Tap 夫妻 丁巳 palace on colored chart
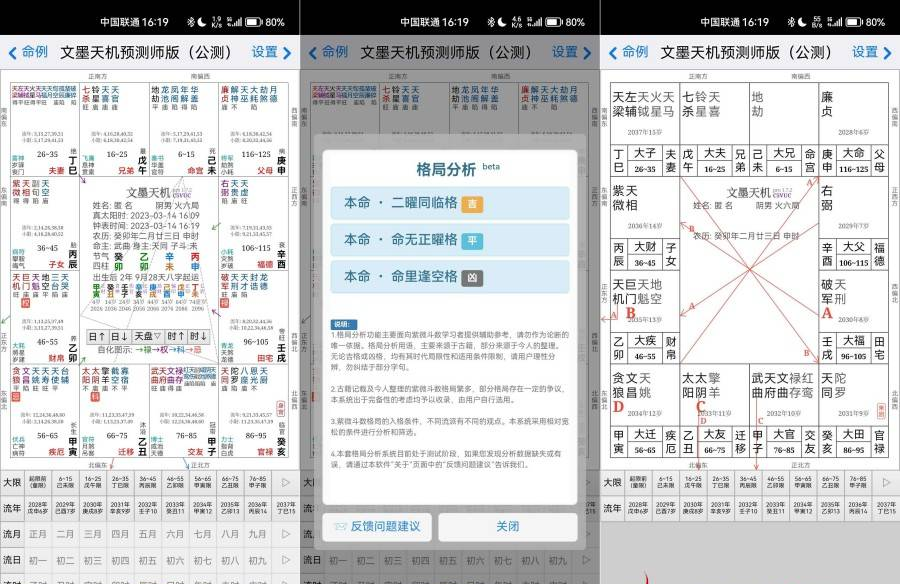The image size is (900, 584). (x=44, y=130)
